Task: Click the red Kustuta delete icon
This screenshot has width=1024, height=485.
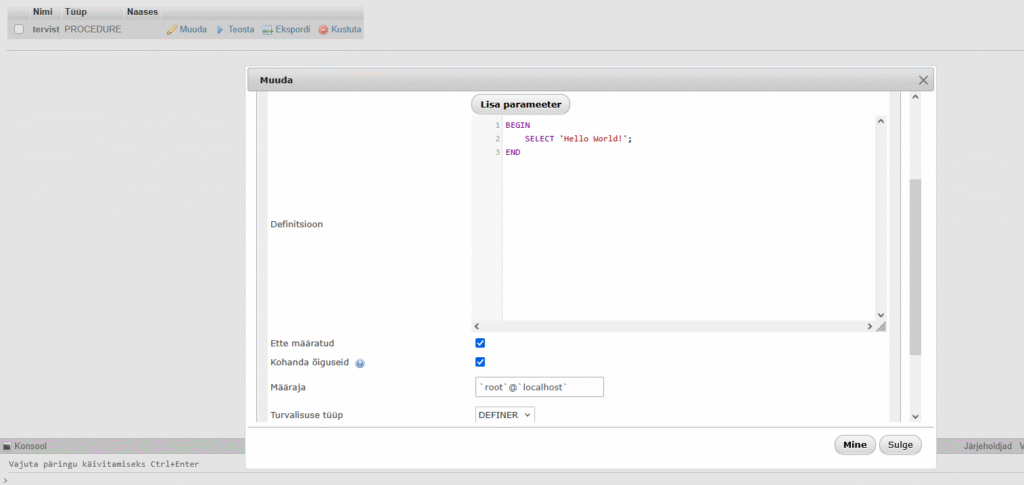Action: (x=323, y=30)
